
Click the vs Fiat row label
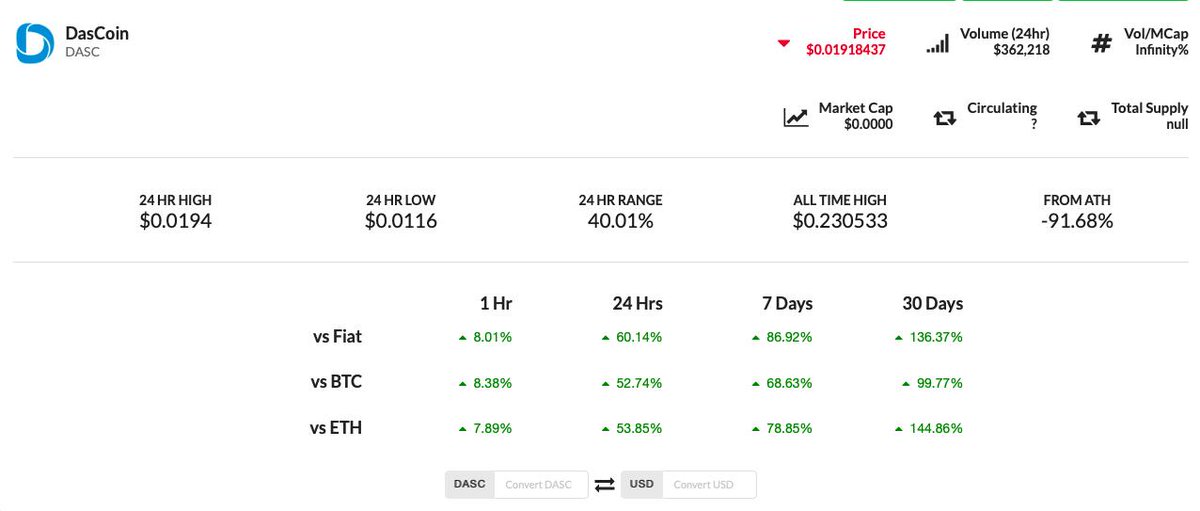click(x=337, y=337)
